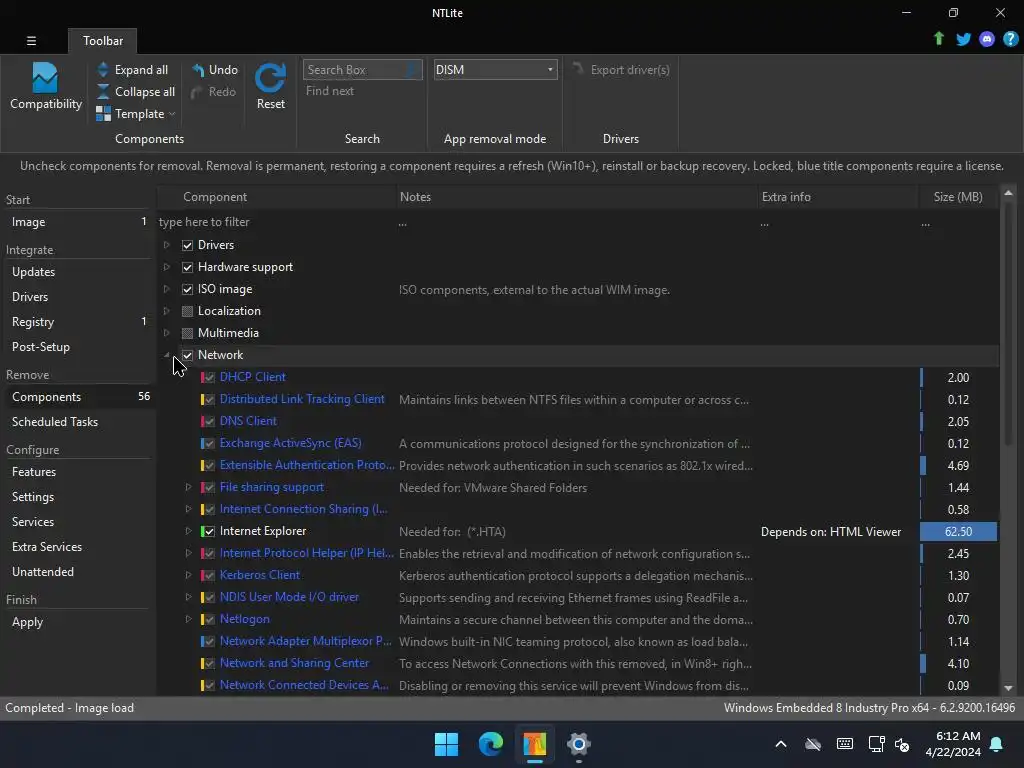Click the component filter field
Viewport: 1024px width, 768px height.
276,222
